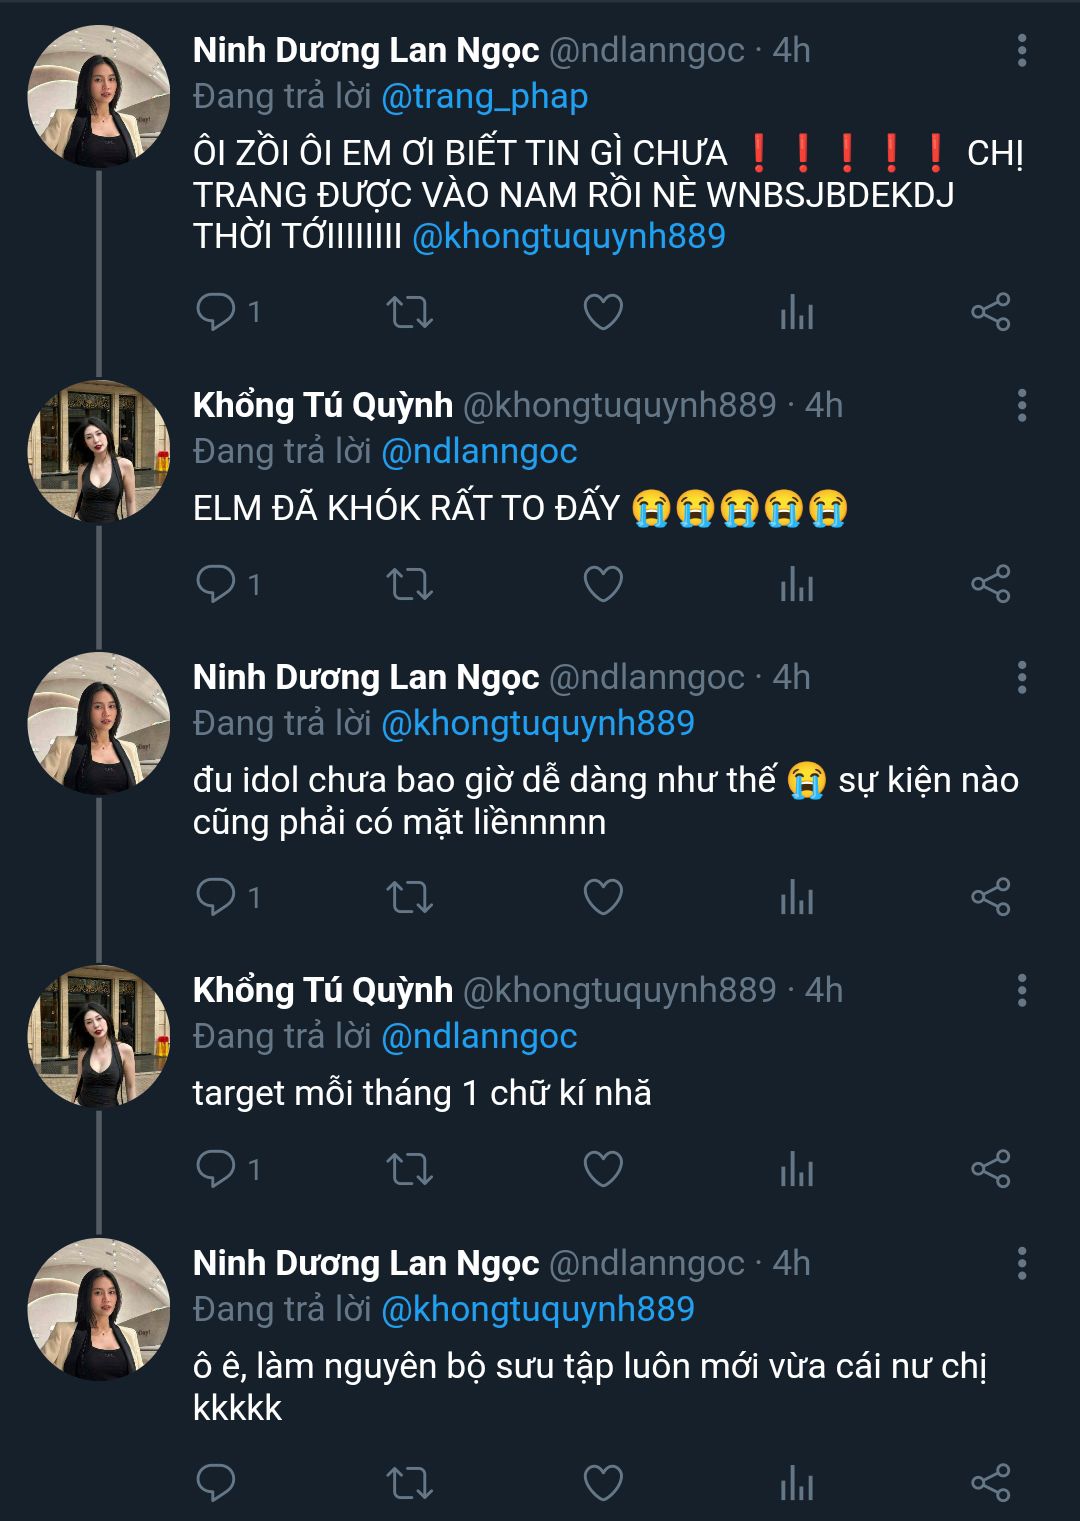Open Ninh Dương Lan Ngọc name on last tweet
1080x1521 pixels.
coord(365,1263)
